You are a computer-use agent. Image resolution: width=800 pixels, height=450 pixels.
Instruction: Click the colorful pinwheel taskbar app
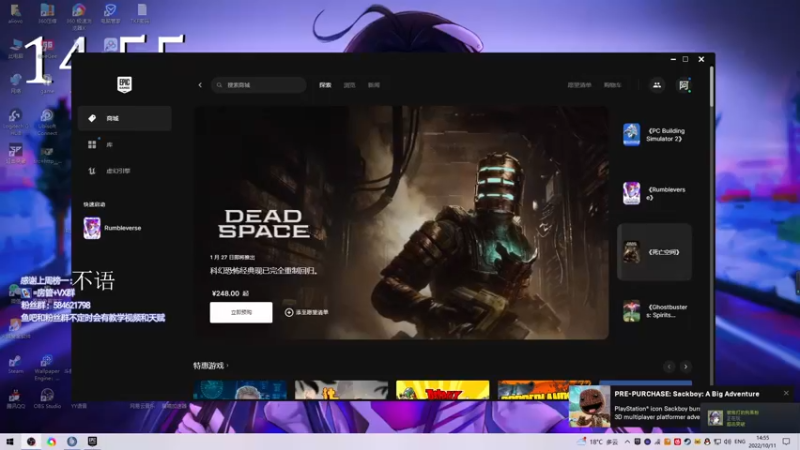51,441
